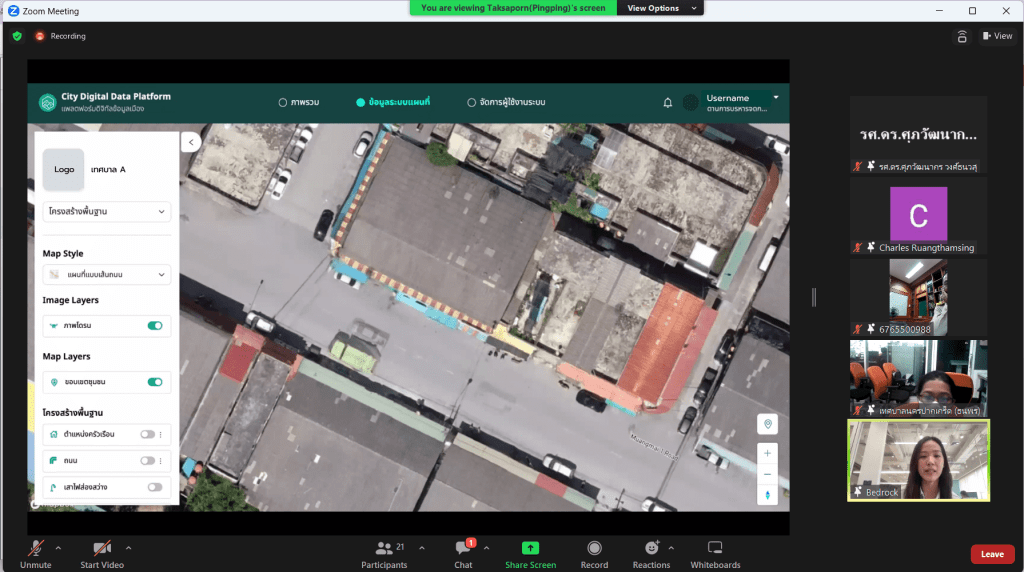
Task: Click the เทศบาล A municipality name
Action: pyautogui.click(x=108, y=170)
